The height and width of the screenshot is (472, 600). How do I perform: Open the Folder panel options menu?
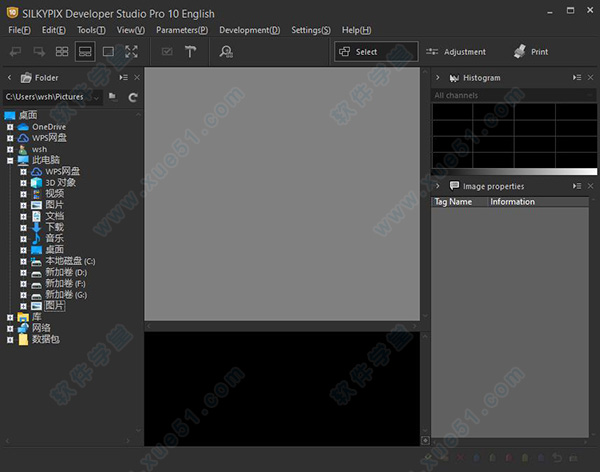click(123, 77)
